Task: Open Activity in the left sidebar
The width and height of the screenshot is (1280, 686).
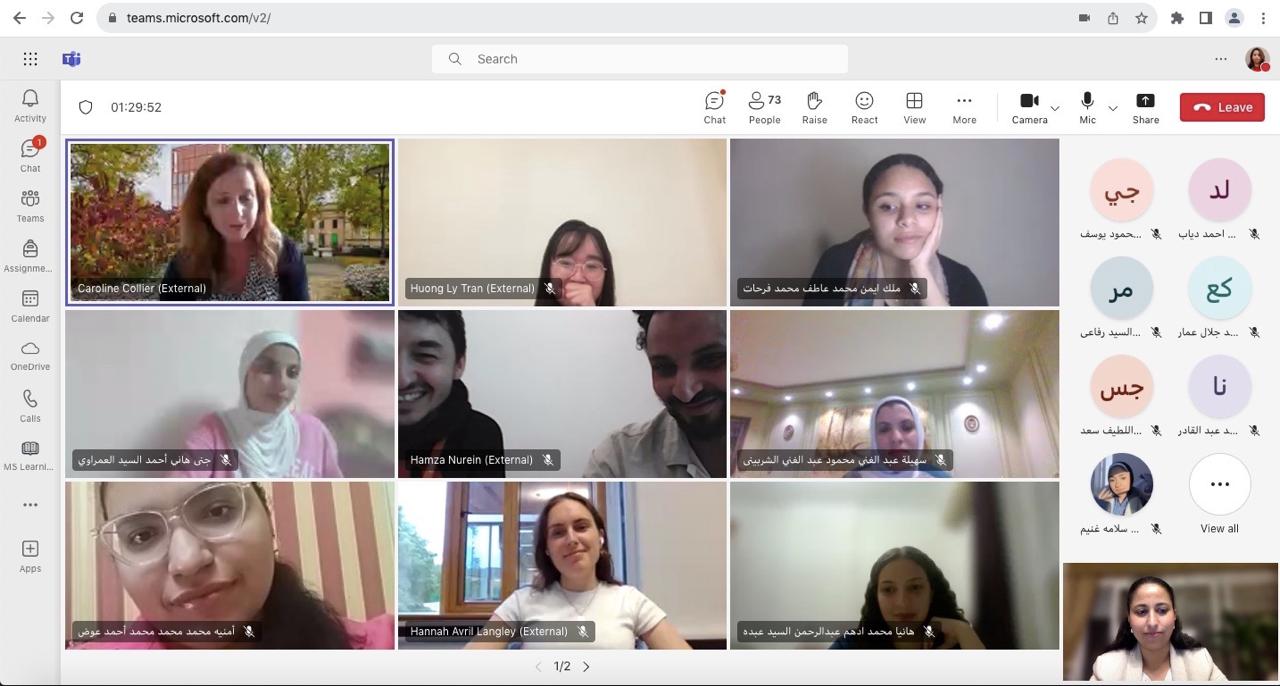Action: 30,105
